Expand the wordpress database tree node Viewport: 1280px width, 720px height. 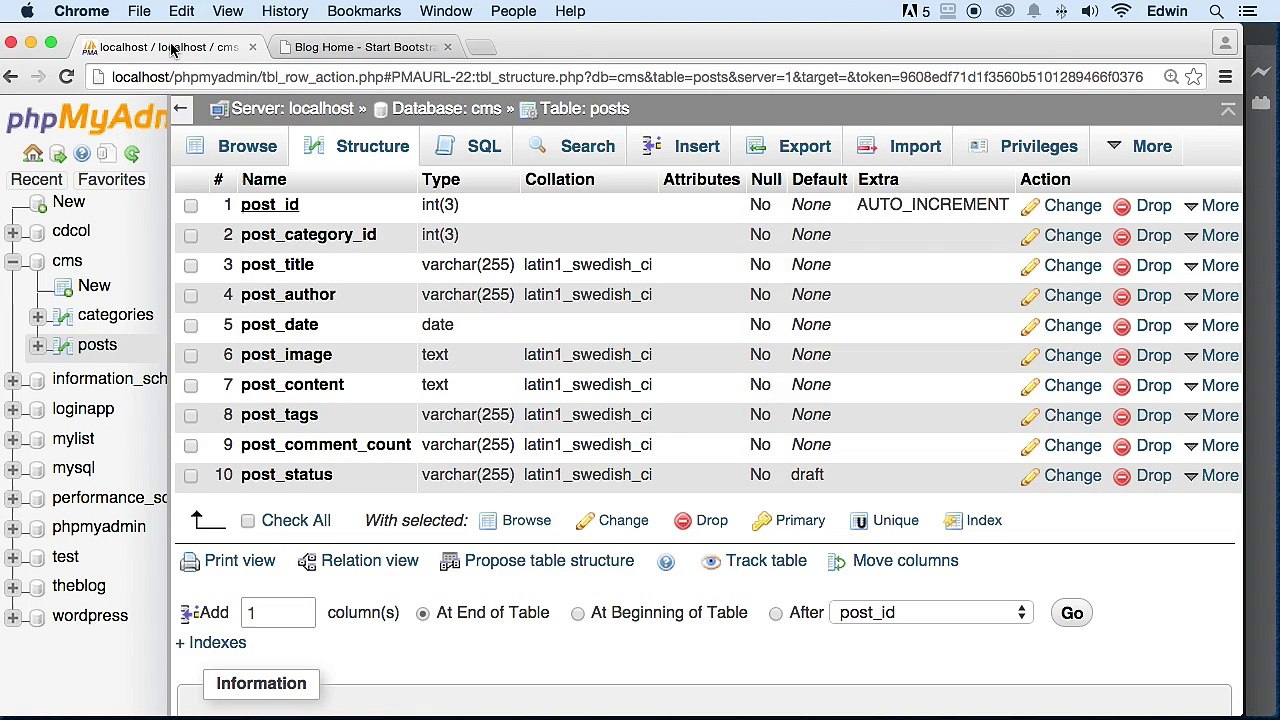point(12,617)
